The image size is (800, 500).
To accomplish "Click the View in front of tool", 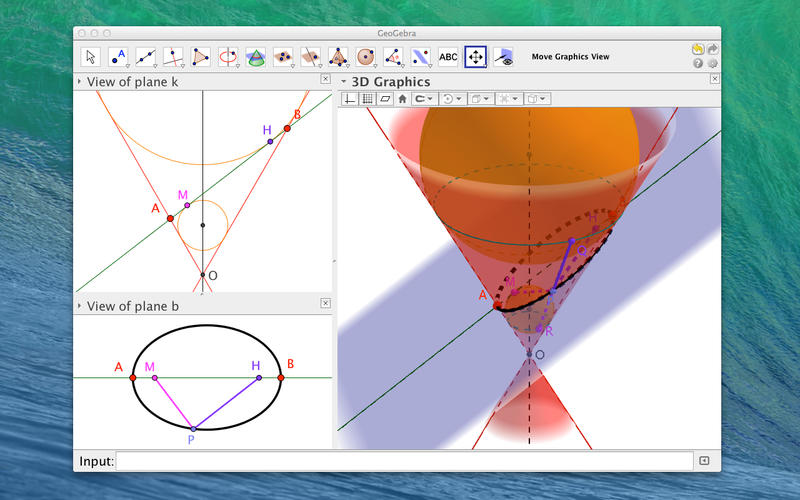I will (503, 57).
